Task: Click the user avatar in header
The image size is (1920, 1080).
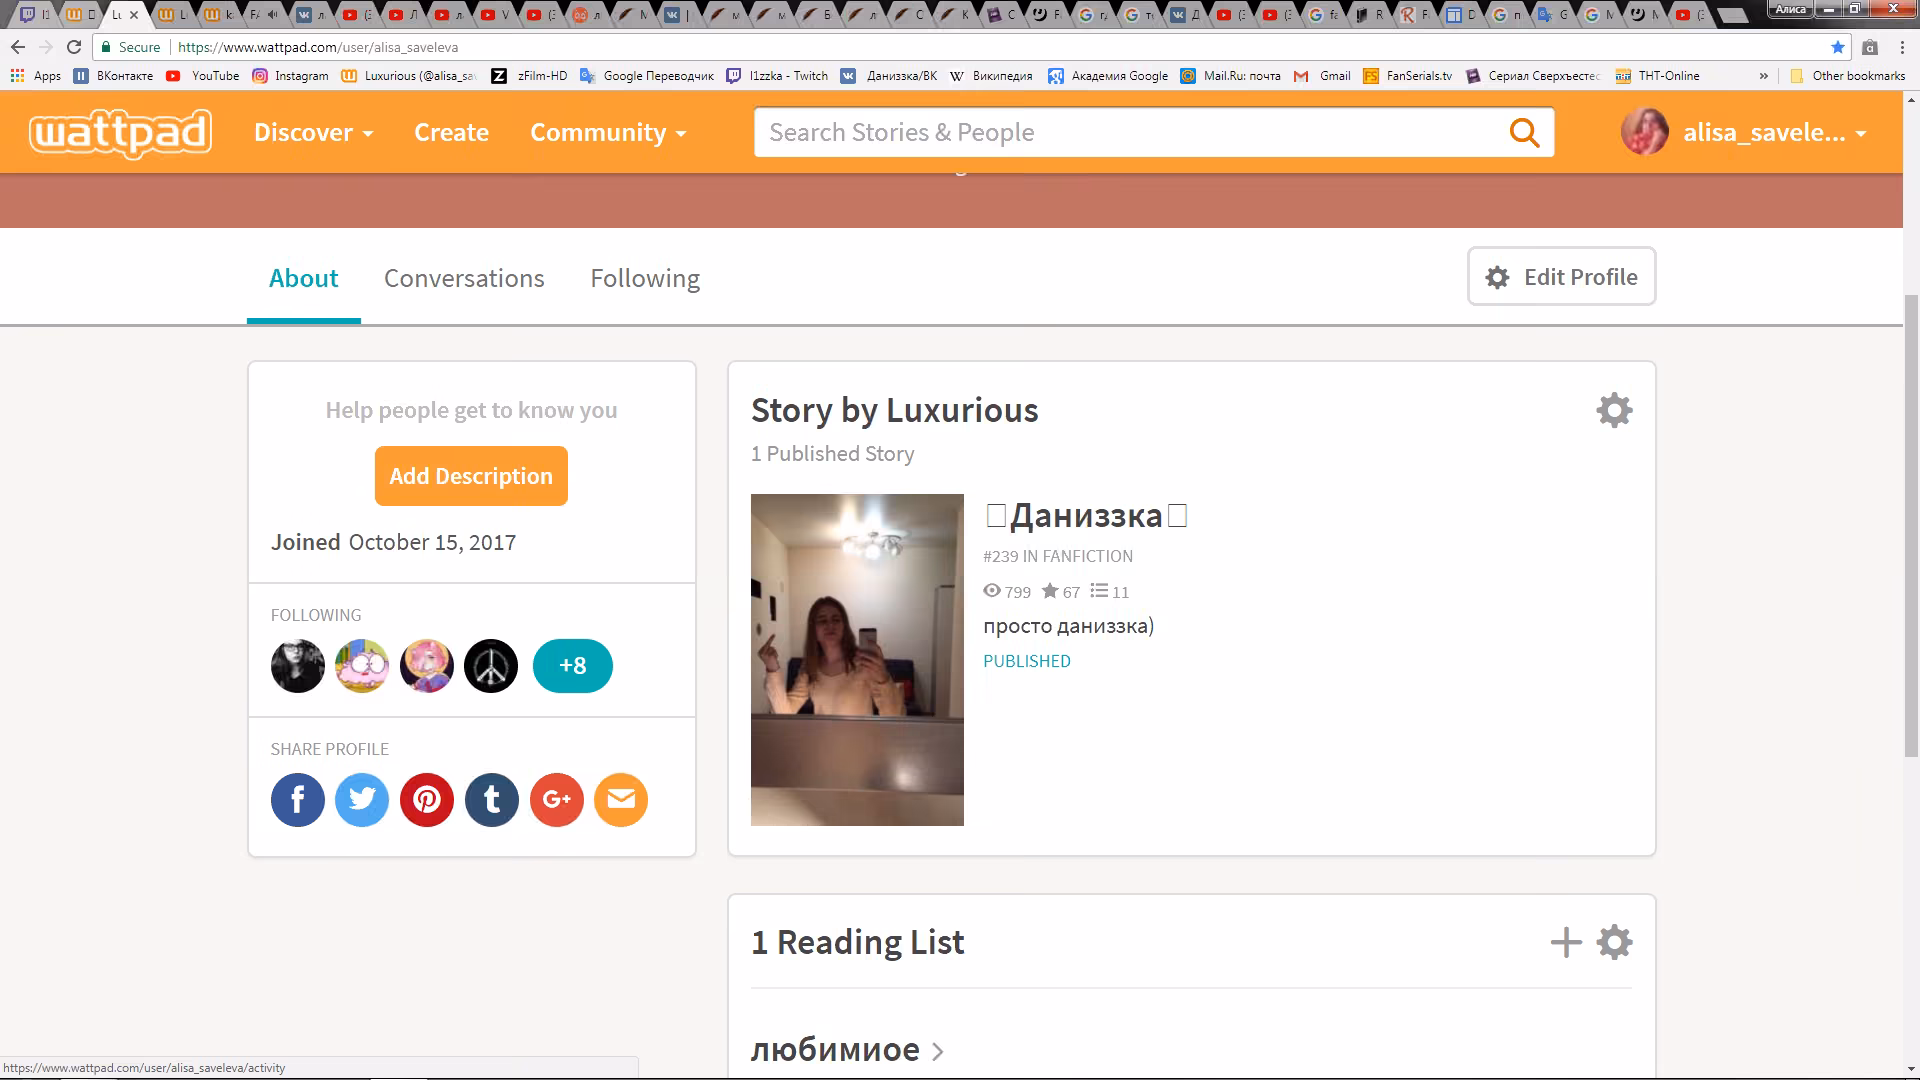Action: [x=1645, y=132]
